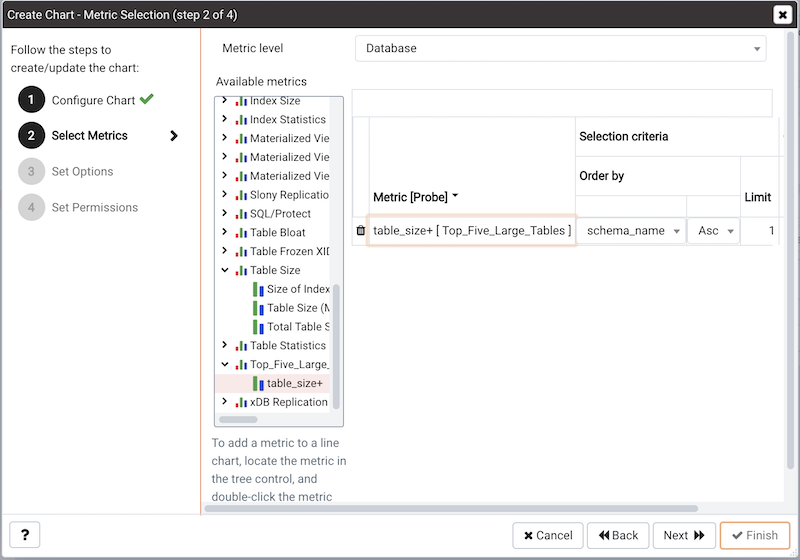This screenshot has height=560, width=800.
Task: Click the Finish button
Action: tap(755, 535)
